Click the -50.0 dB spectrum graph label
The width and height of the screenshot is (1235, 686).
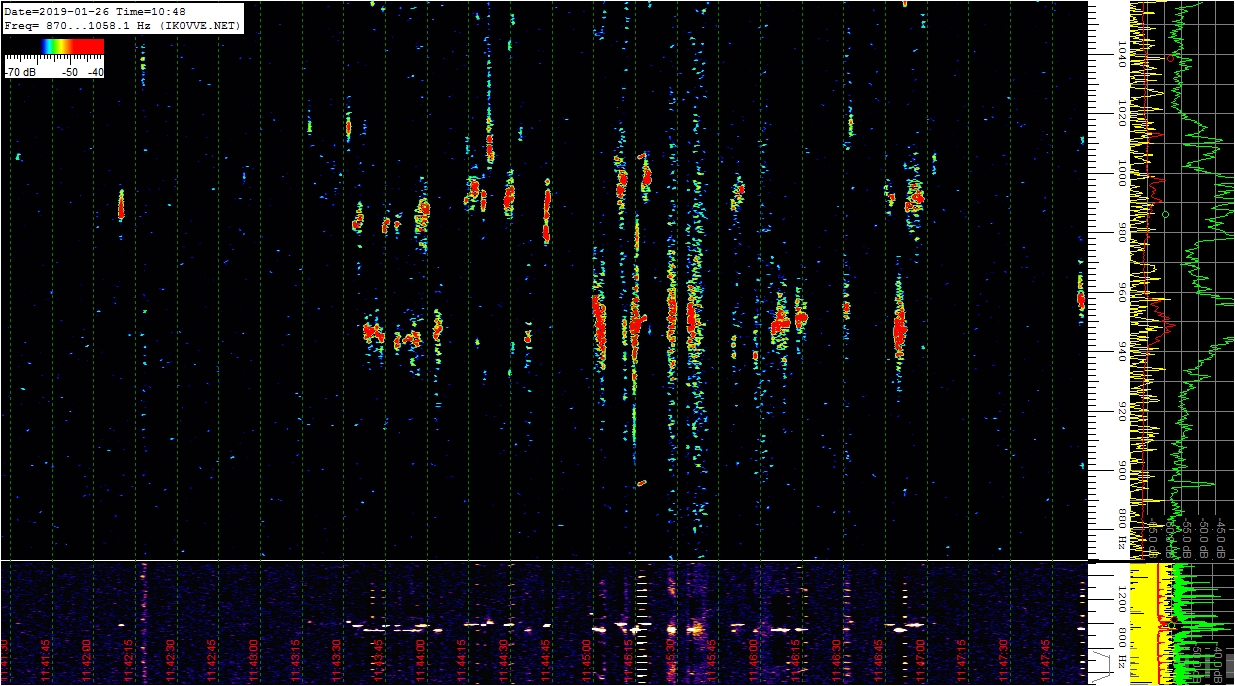(x=1205, y=536)
